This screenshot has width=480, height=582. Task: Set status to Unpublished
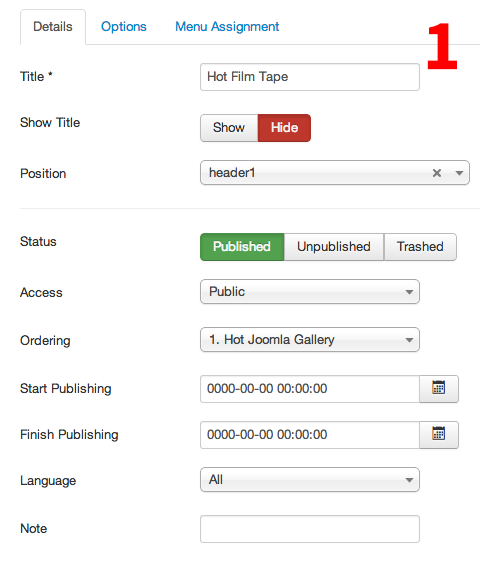[x=334, y=247]
